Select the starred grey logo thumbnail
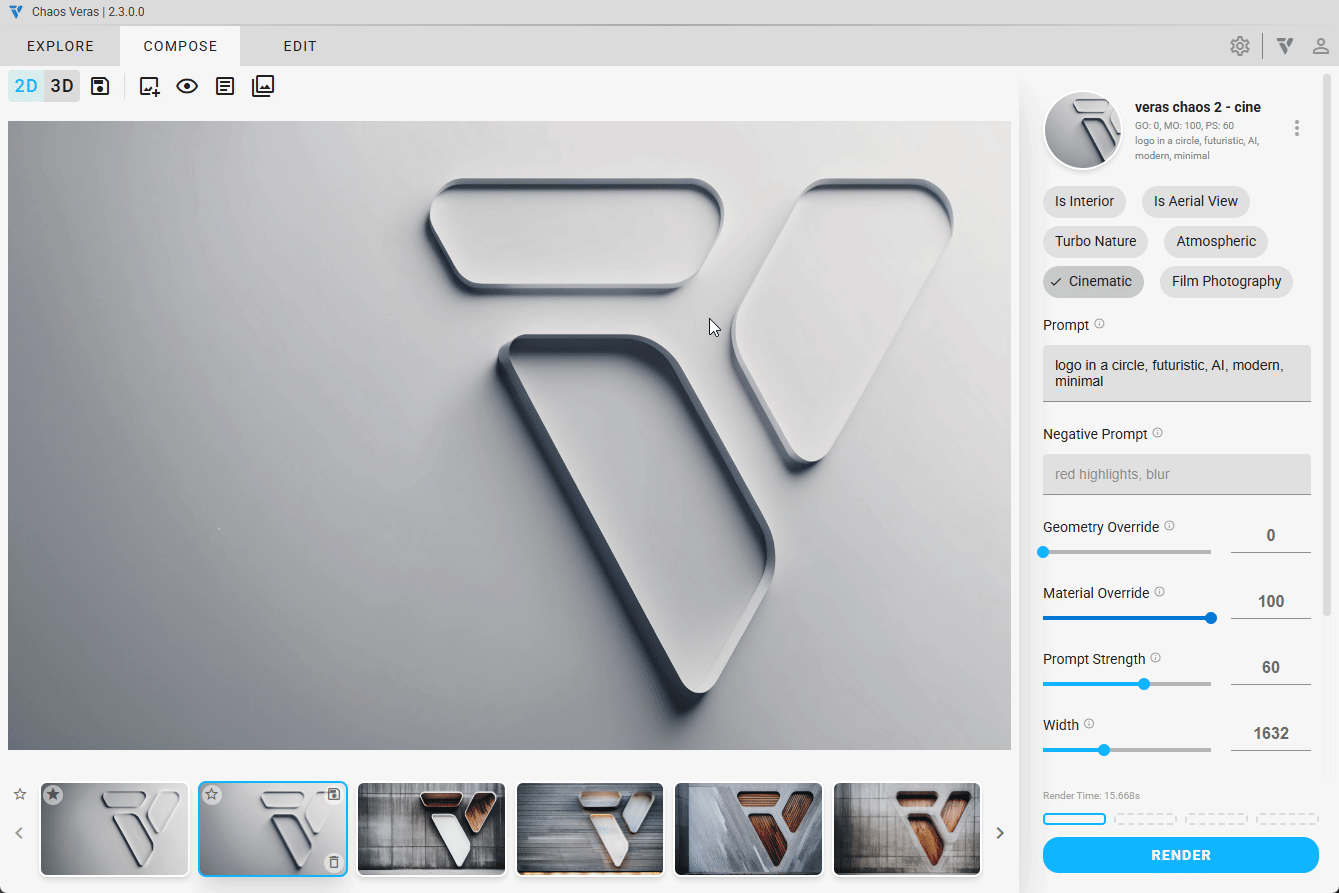This screenshot has height=893, width=1339. [114, 830]
